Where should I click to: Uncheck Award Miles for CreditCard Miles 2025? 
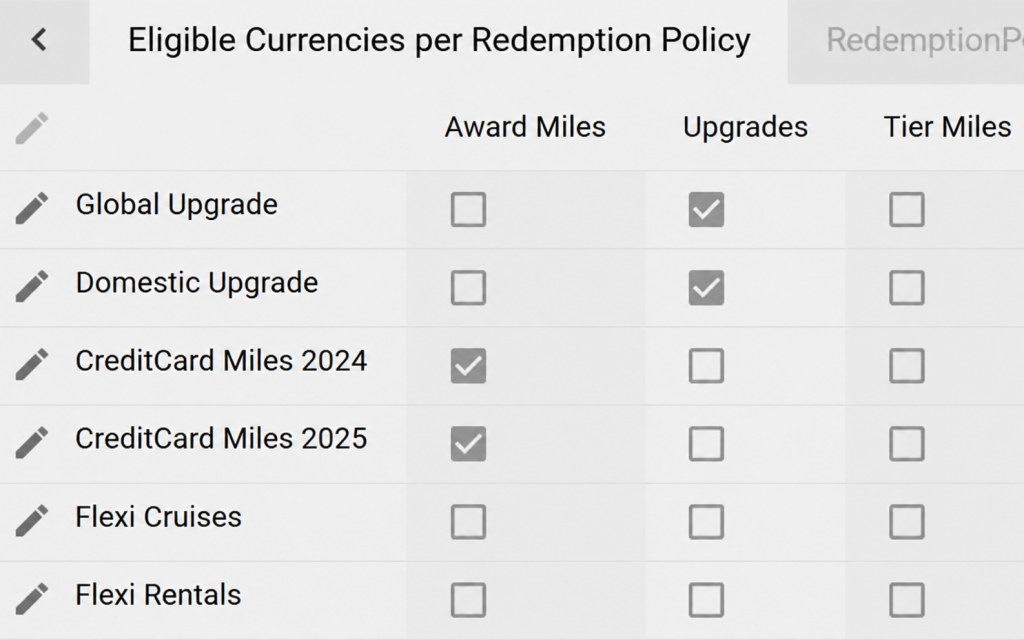pos(468,444)
